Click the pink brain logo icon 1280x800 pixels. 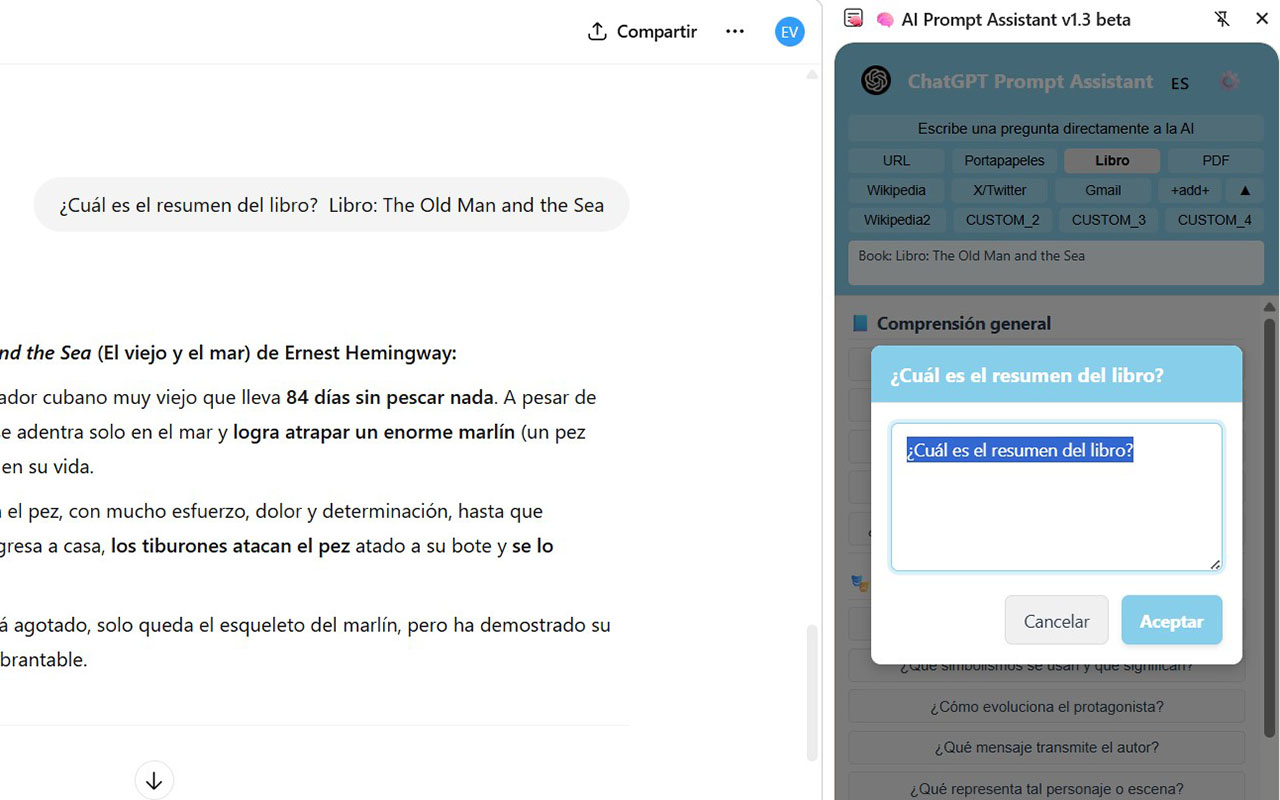[x=884, y=19]
